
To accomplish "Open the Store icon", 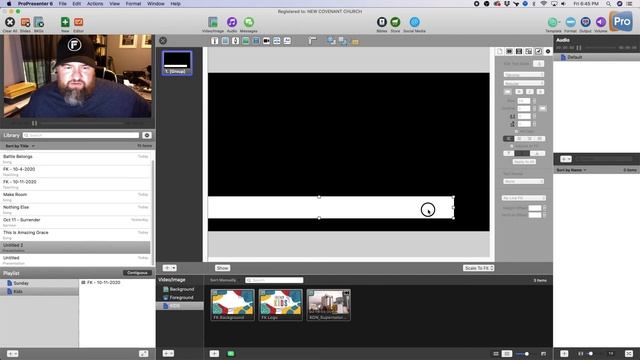I will [395, 22].
